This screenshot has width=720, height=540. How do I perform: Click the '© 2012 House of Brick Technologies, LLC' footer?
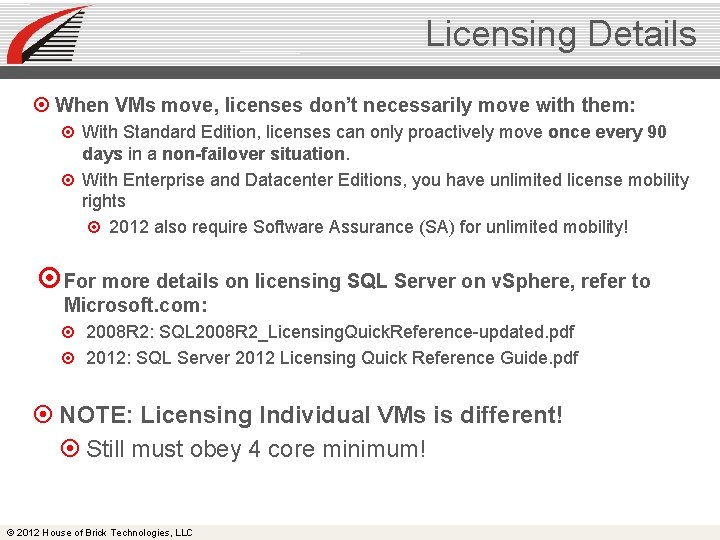pos(99,533)
